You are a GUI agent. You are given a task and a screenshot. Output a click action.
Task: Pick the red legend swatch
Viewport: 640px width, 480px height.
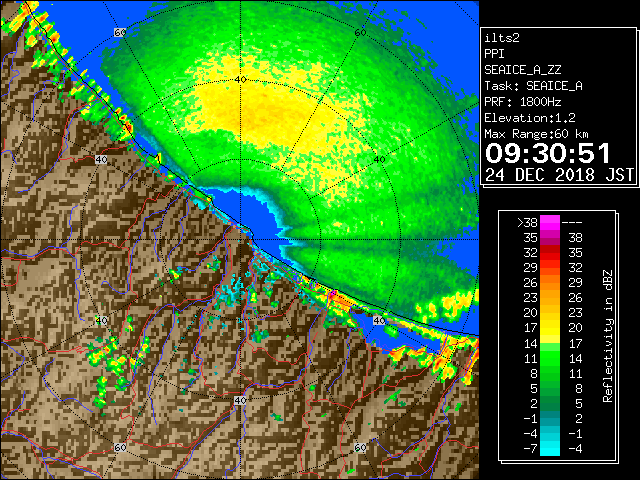550,253
